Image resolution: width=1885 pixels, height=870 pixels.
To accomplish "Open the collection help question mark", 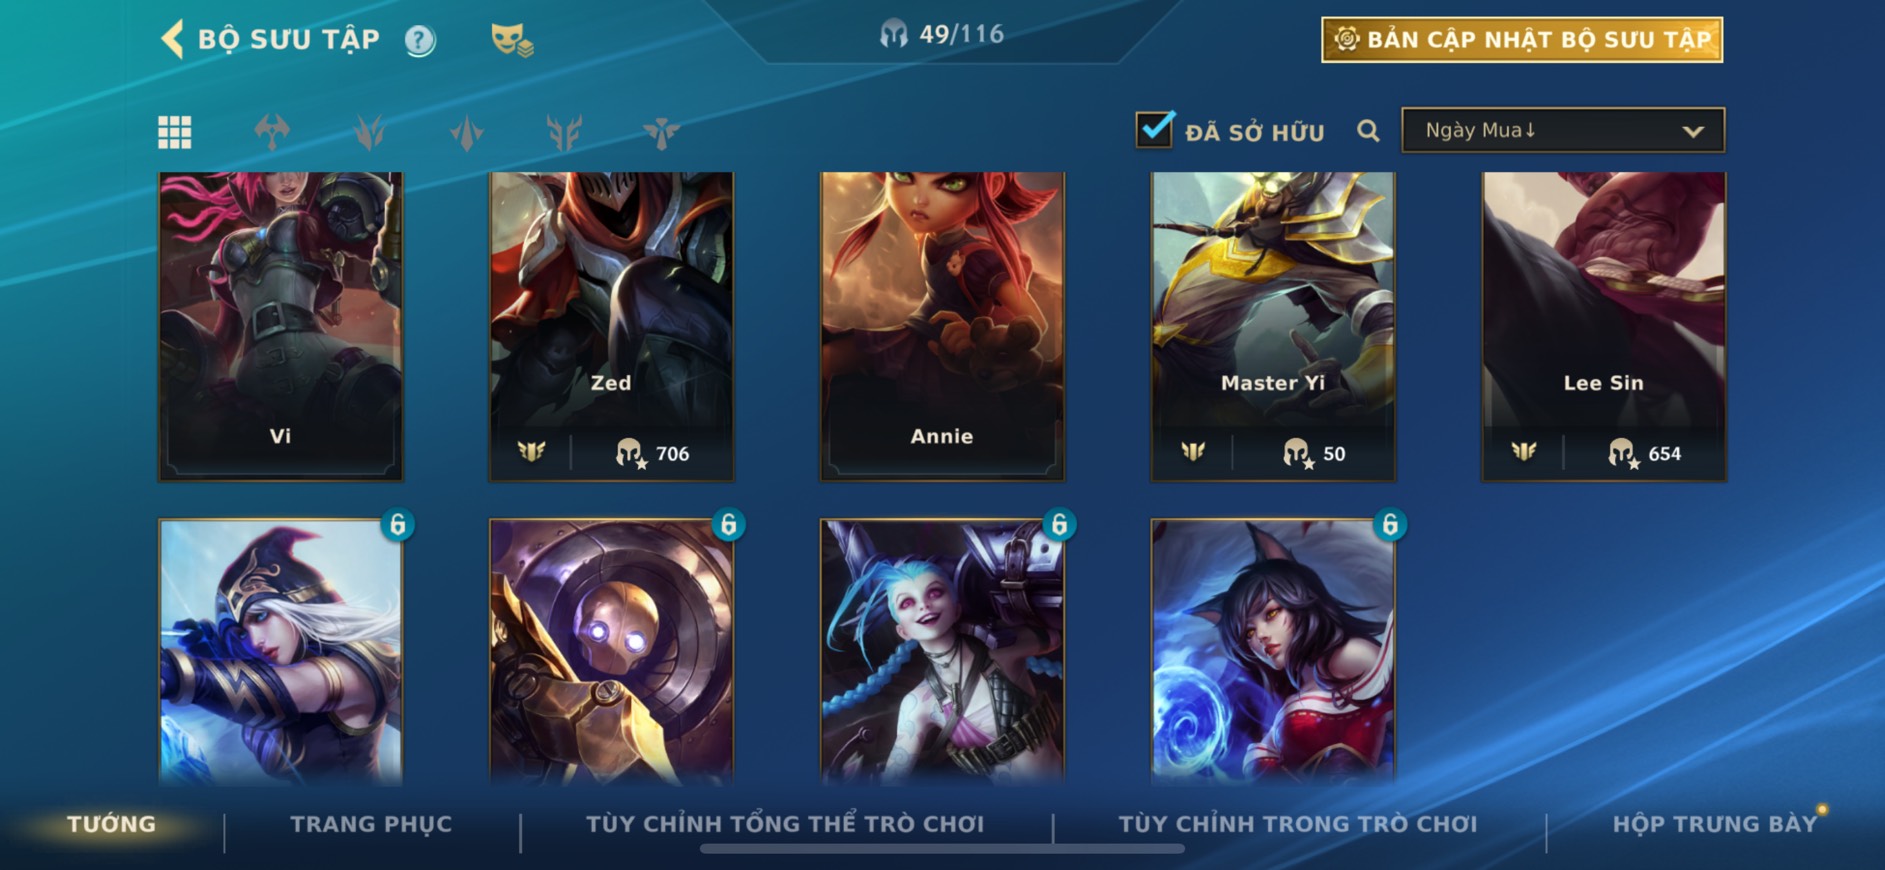I will coord(420,40).
